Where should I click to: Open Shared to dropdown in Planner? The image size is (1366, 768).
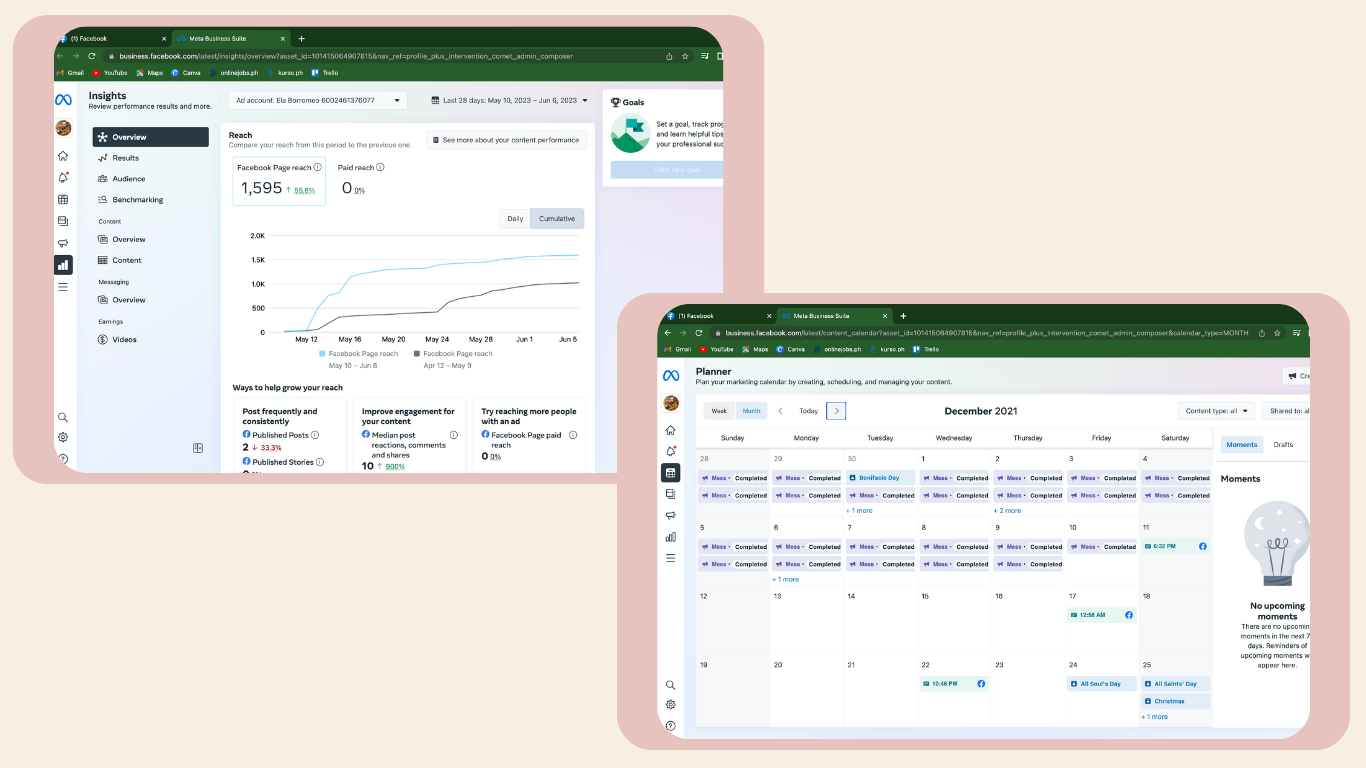point(1286,411)
